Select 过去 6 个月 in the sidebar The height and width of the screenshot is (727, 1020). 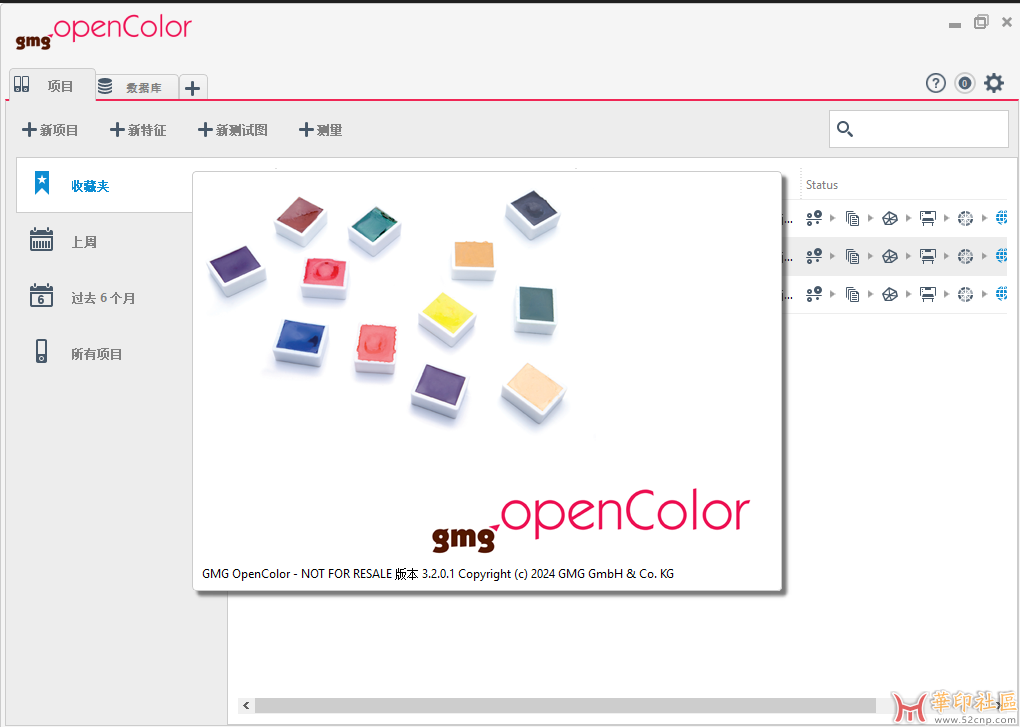103,298
